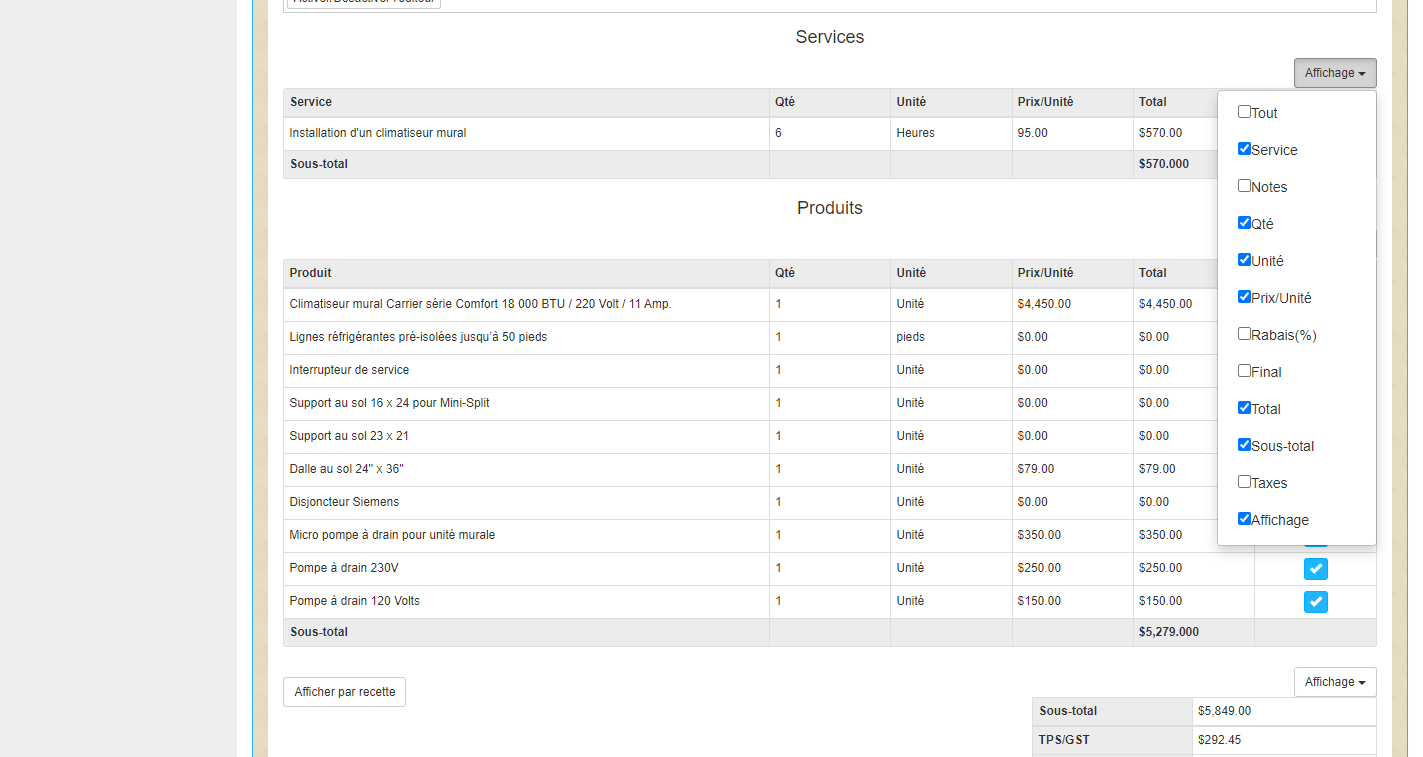
Task: Click the blue checkmark for Pompe à drain 230V
Action: coord(1315,569)
